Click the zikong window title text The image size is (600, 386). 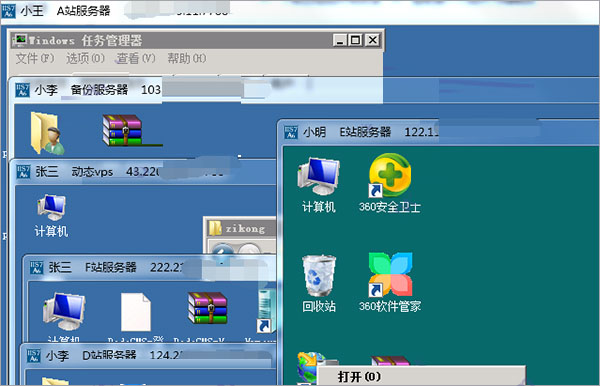[x=245, y=229]
